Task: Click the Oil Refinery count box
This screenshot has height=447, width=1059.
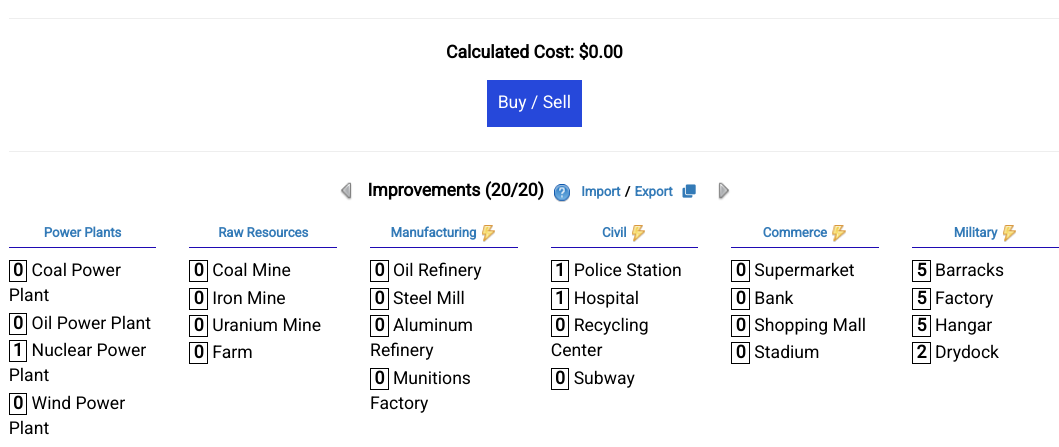Action: [379, 271]
